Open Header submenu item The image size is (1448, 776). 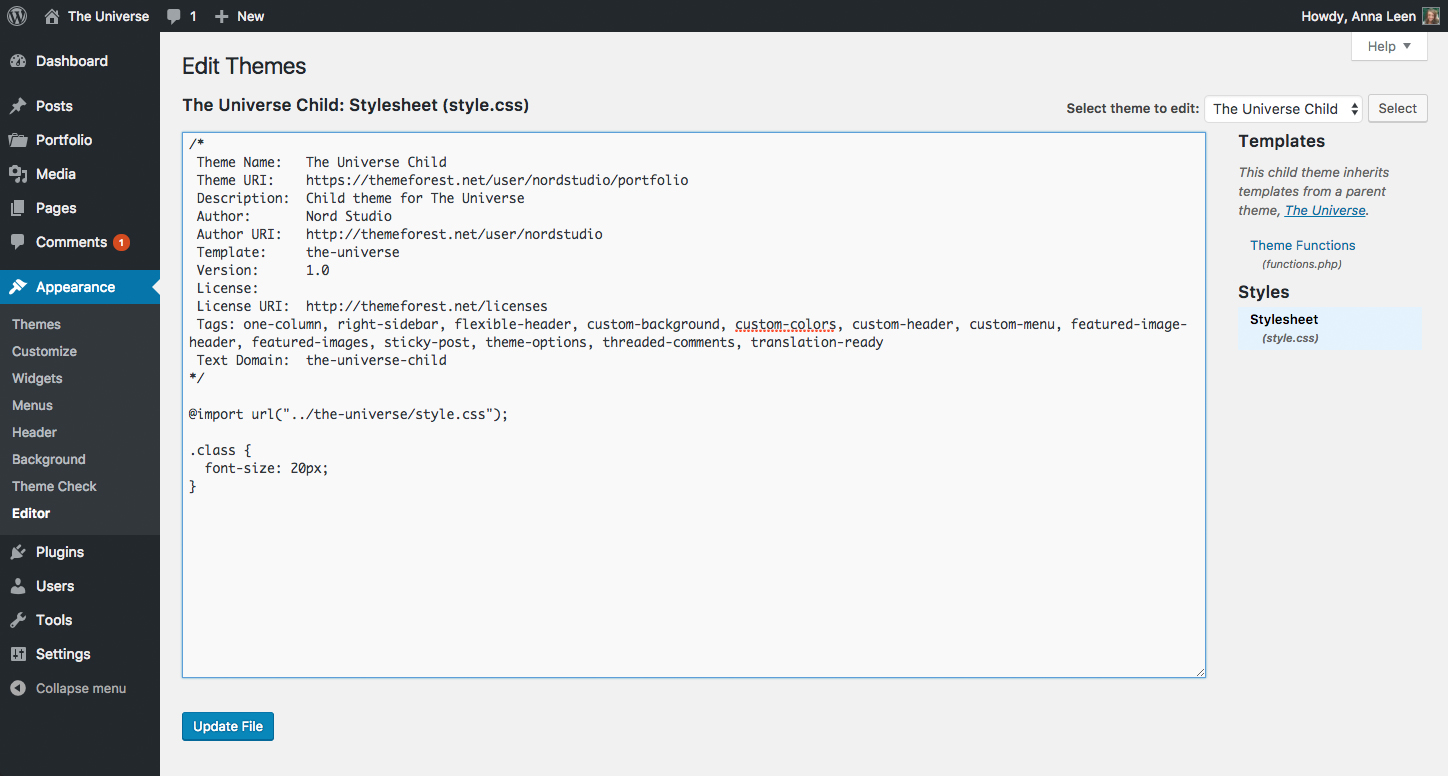point(34,432)
